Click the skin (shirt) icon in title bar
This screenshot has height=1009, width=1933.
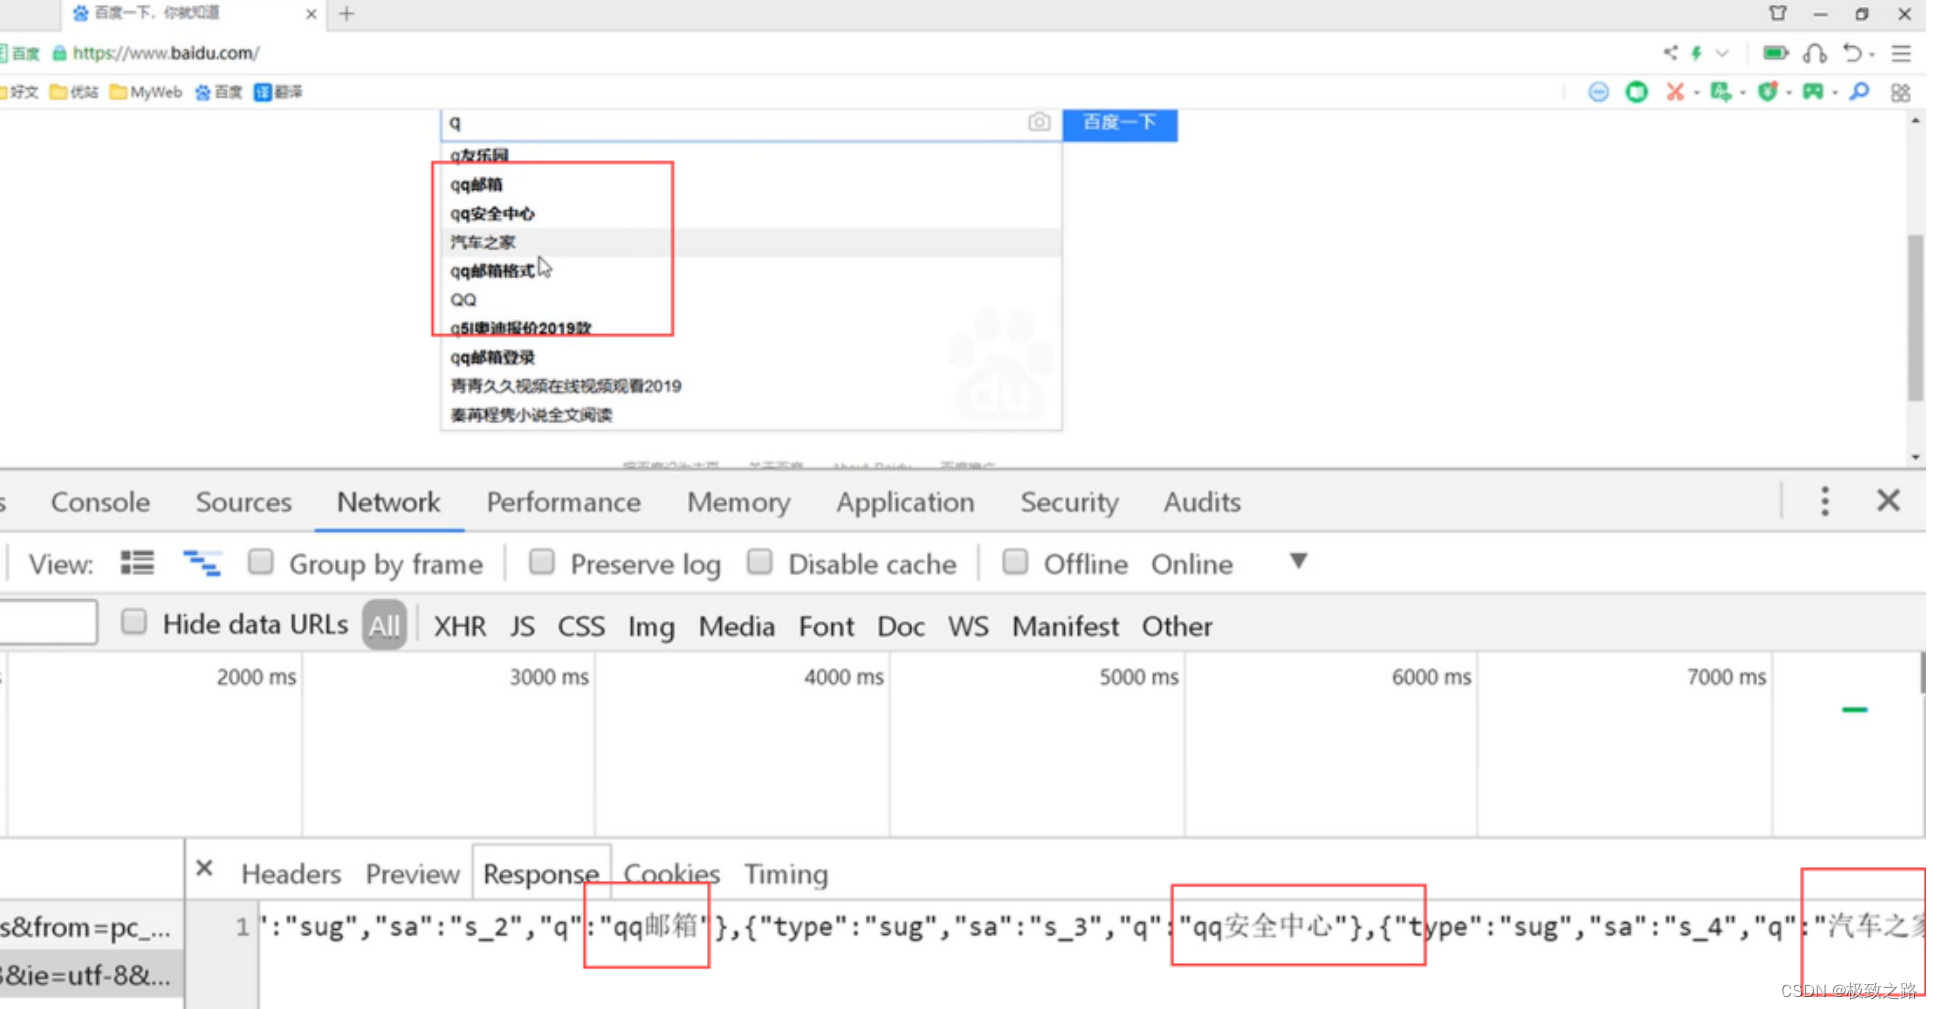pos(1778,13)
